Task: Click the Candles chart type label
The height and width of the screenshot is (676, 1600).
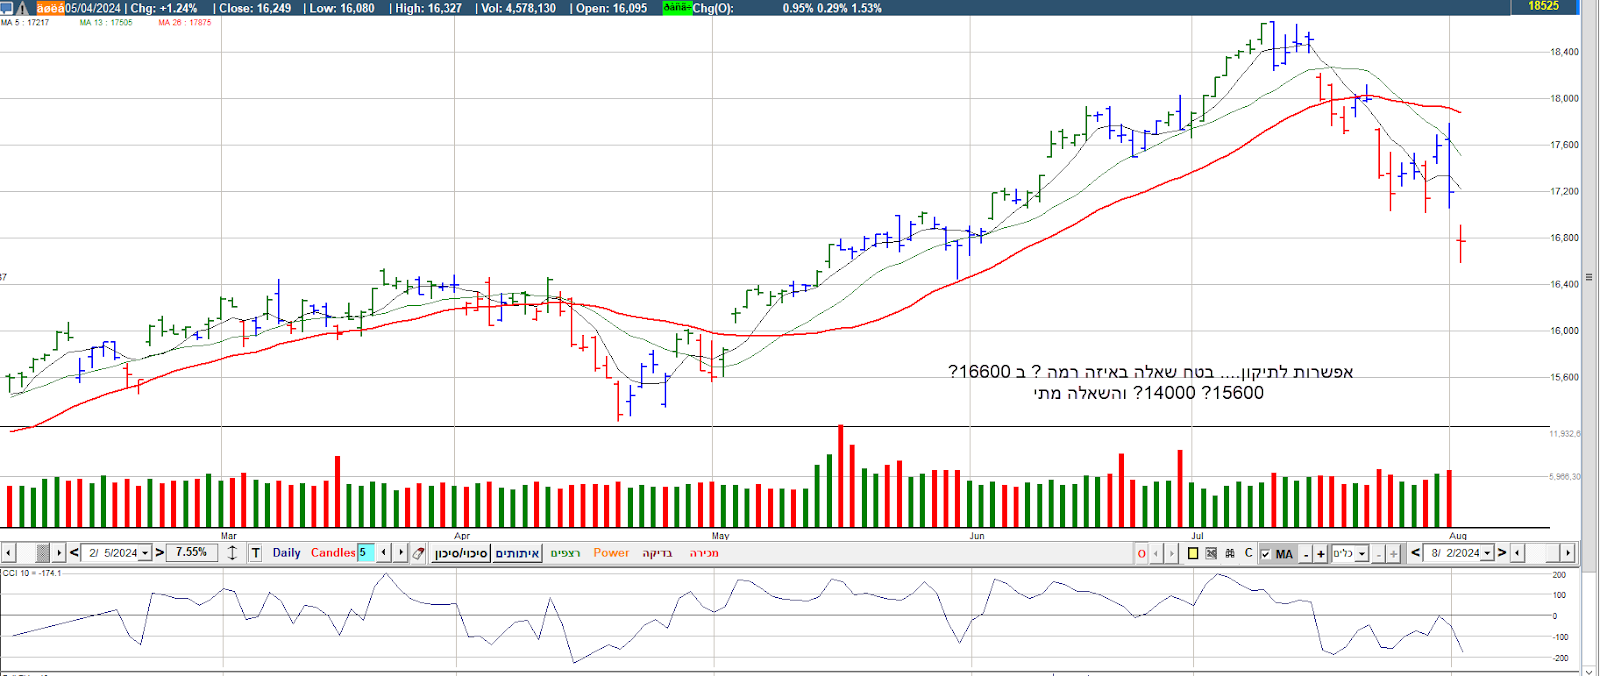Action: tap(333, 553)
